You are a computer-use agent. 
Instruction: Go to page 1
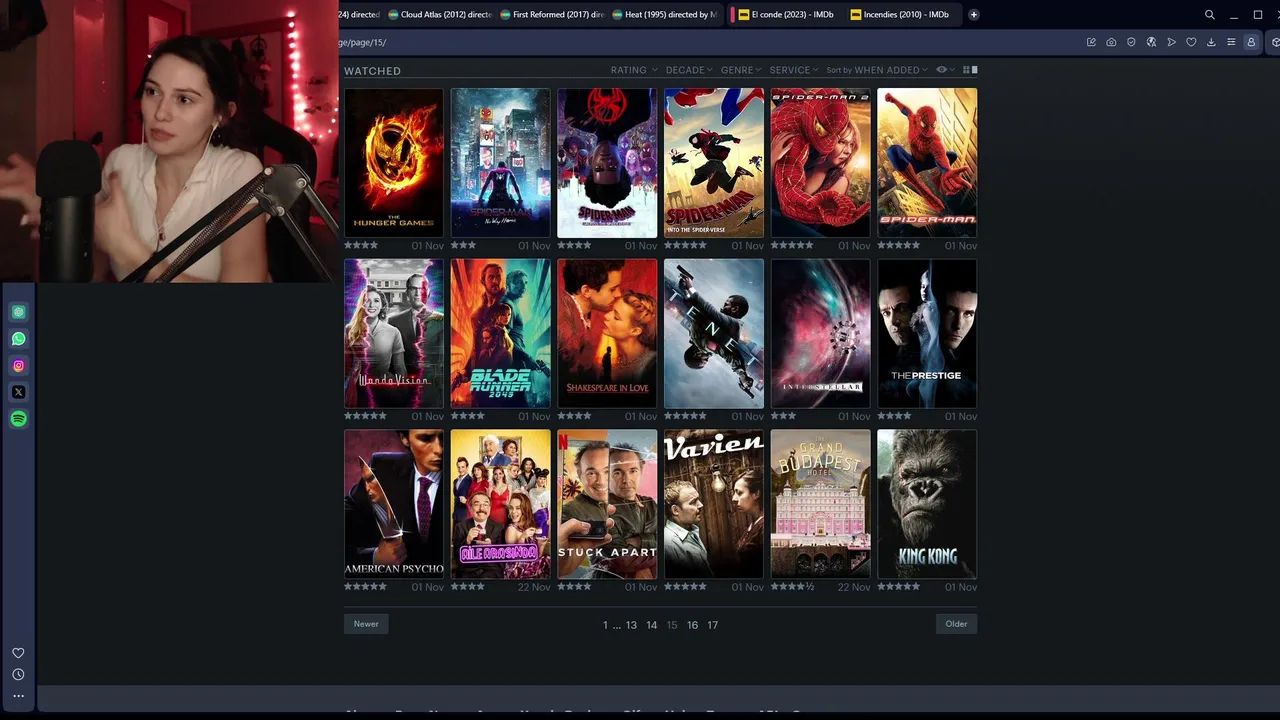[605, 625]
